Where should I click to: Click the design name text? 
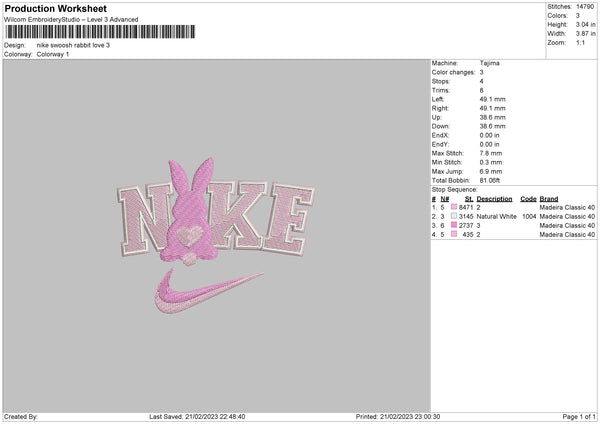[x=73, y=45]
